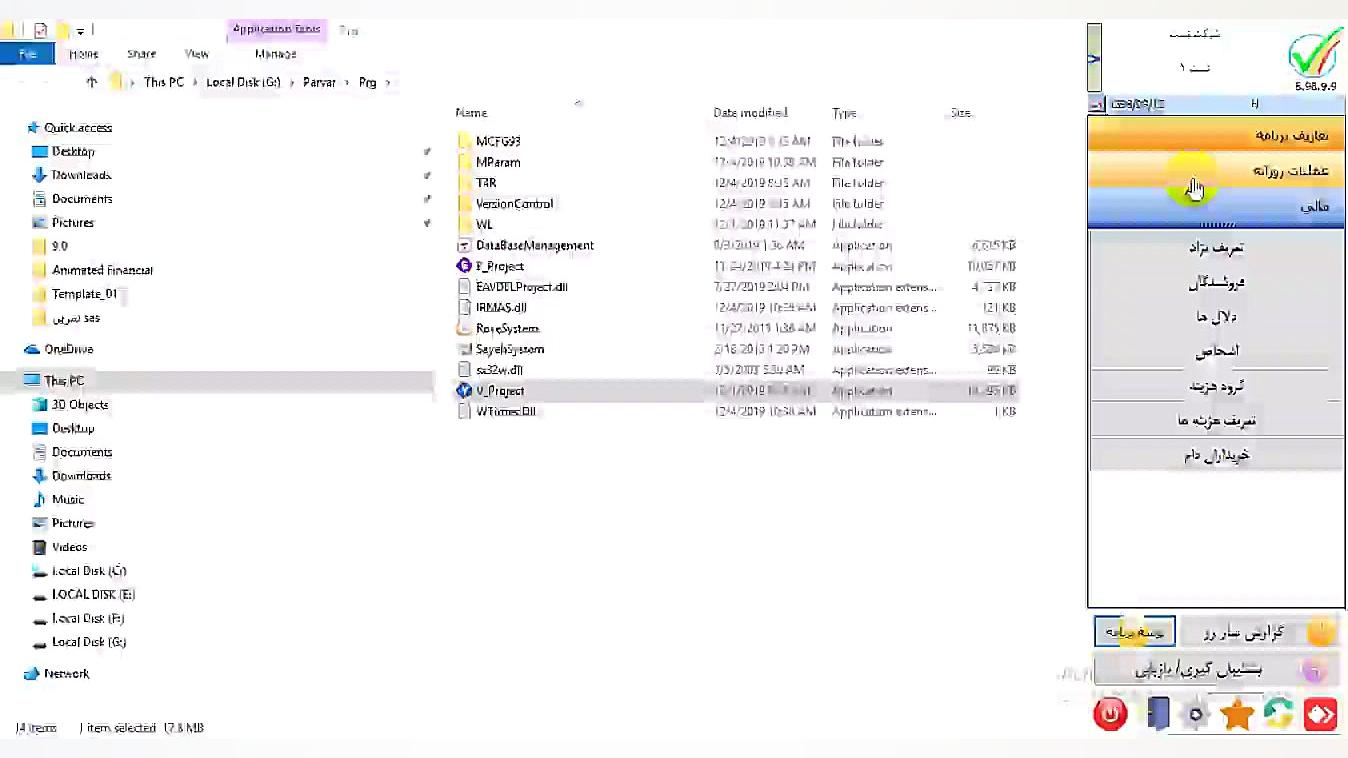Click the Up arrow in Explorer address bar
1348x758 pixels.
(x=92, y=82)
